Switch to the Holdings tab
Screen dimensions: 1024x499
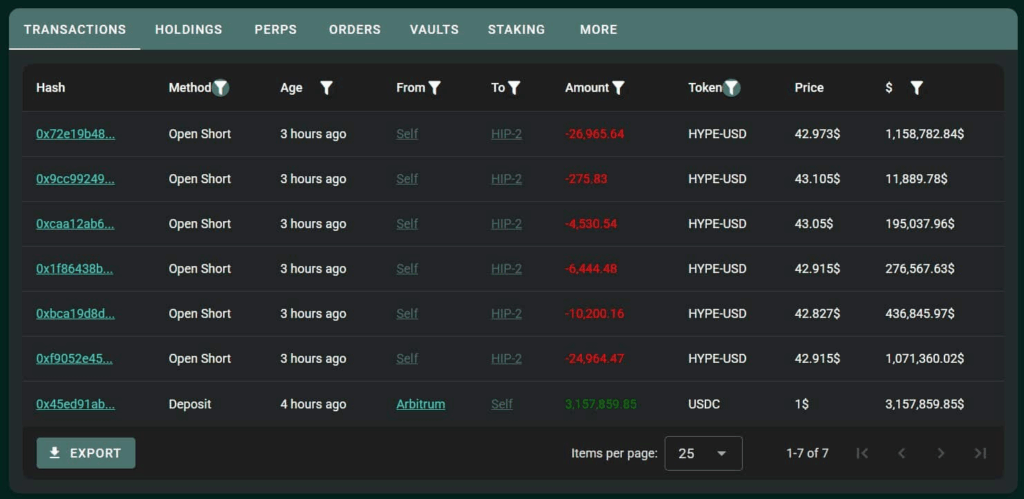pyautogui.click(x=188, y=29)
